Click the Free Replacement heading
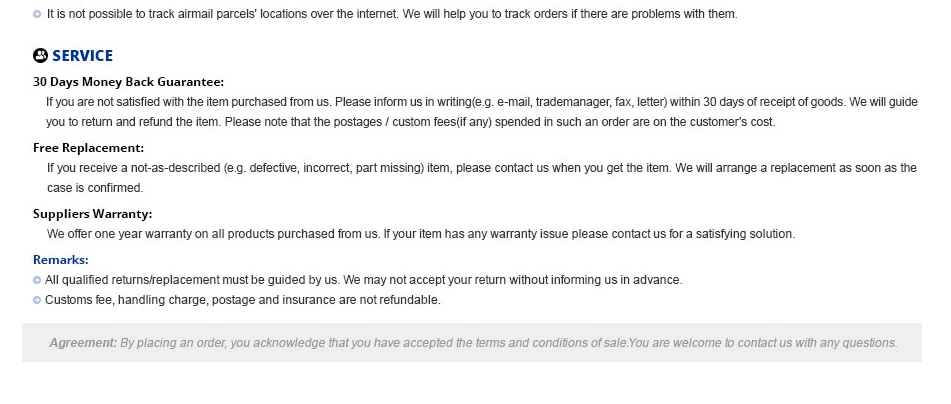Screen dimensions: 951x404 coord(89,148)
